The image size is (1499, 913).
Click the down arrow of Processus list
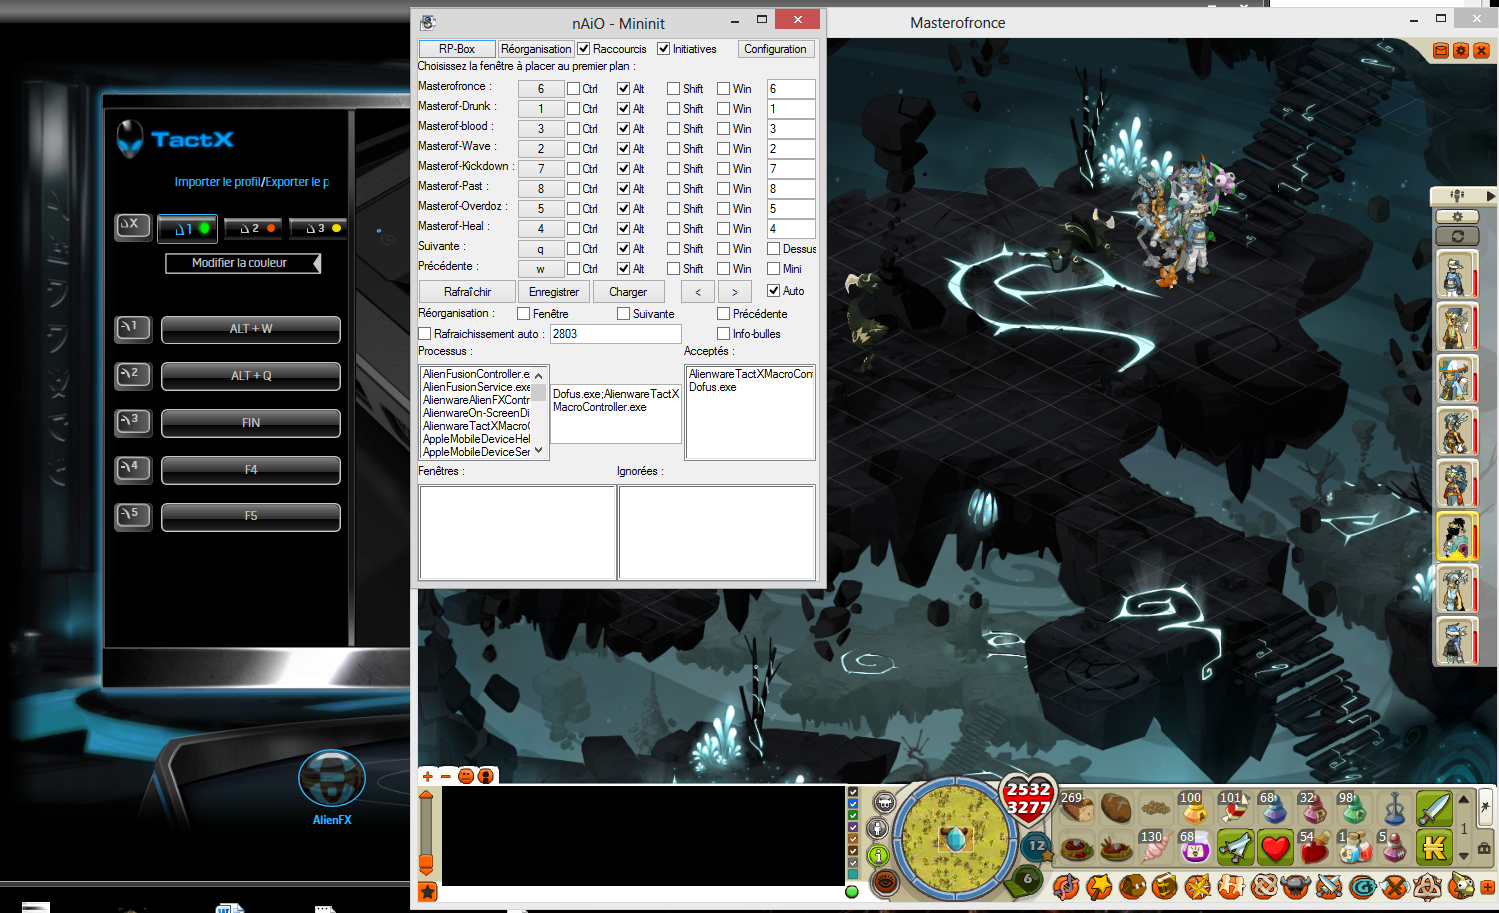(x=539, y=451)
